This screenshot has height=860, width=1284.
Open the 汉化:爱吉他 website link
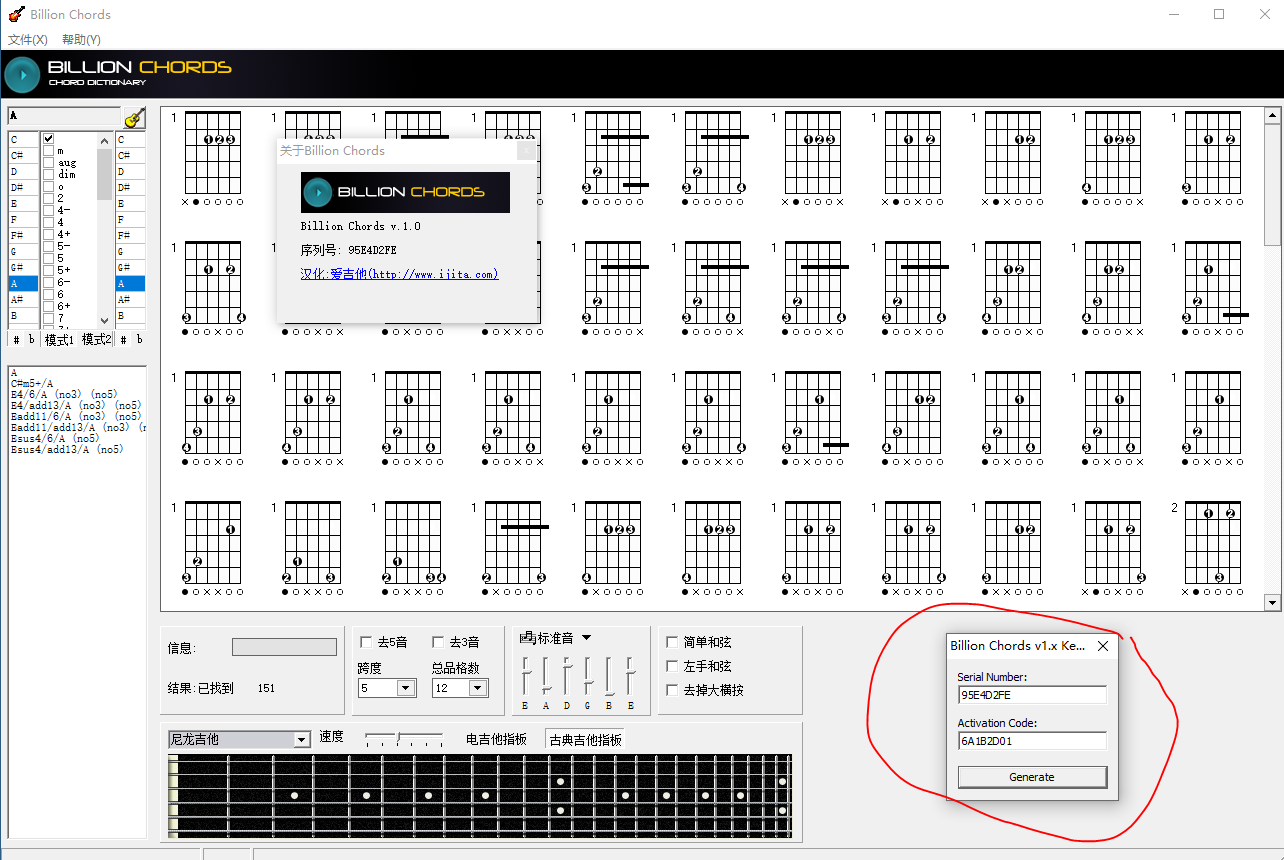click(x=399, y=274)
